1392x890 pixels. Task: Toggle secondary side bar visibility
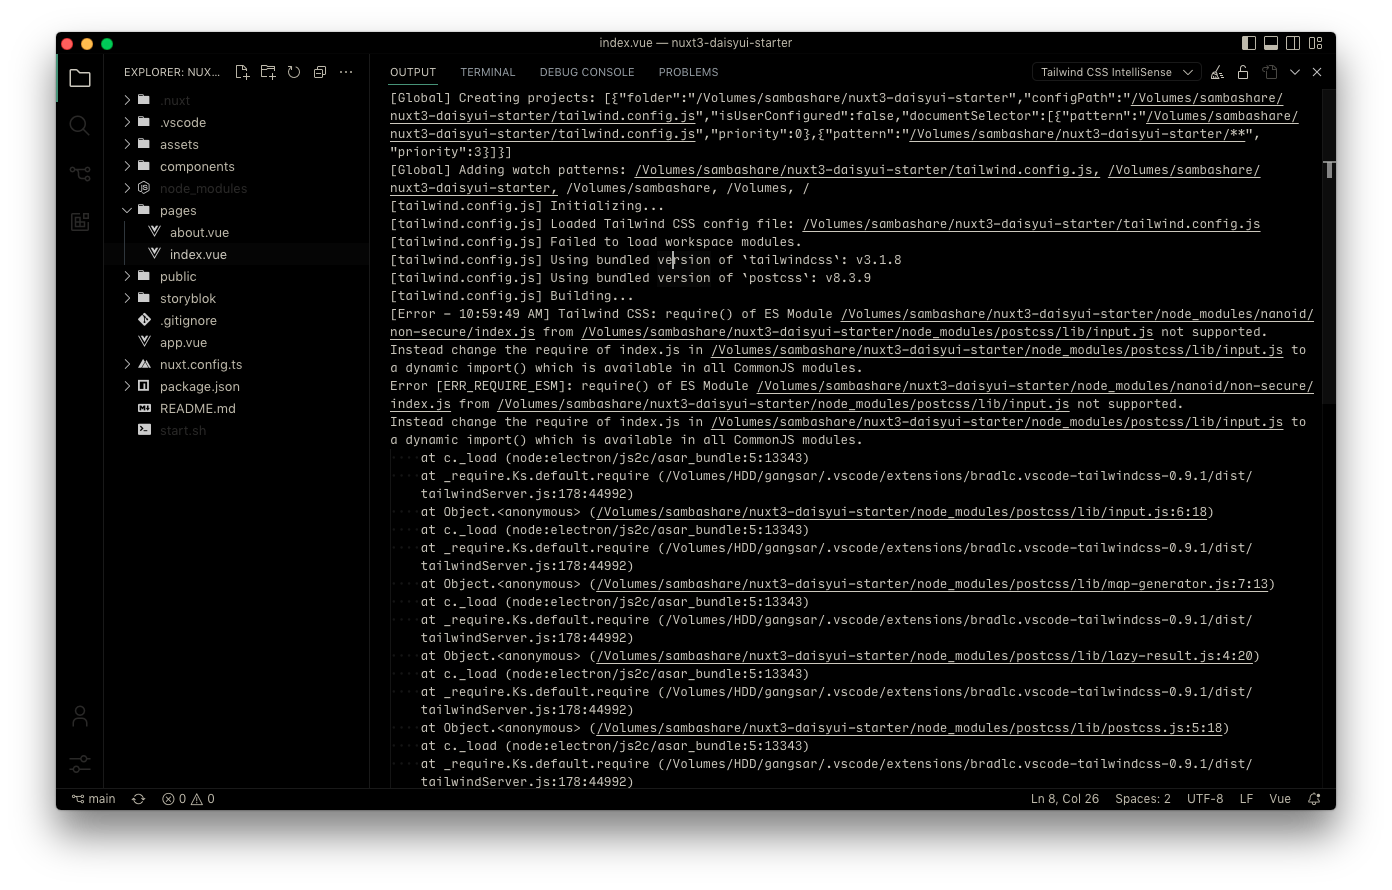(1293, 43)
